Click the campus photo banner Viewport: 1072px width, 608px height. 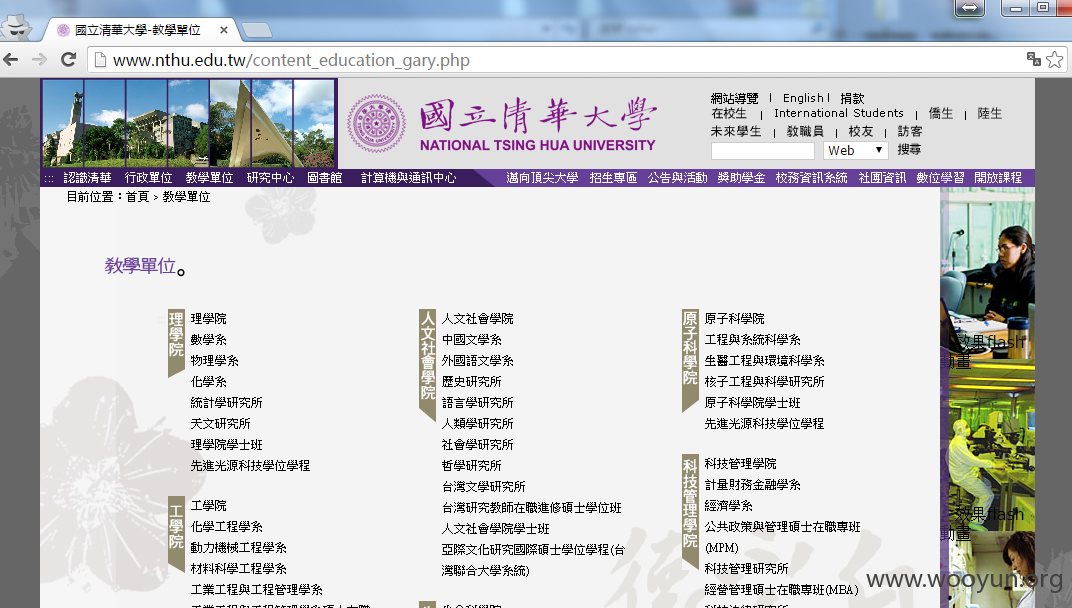pos(189,124)
